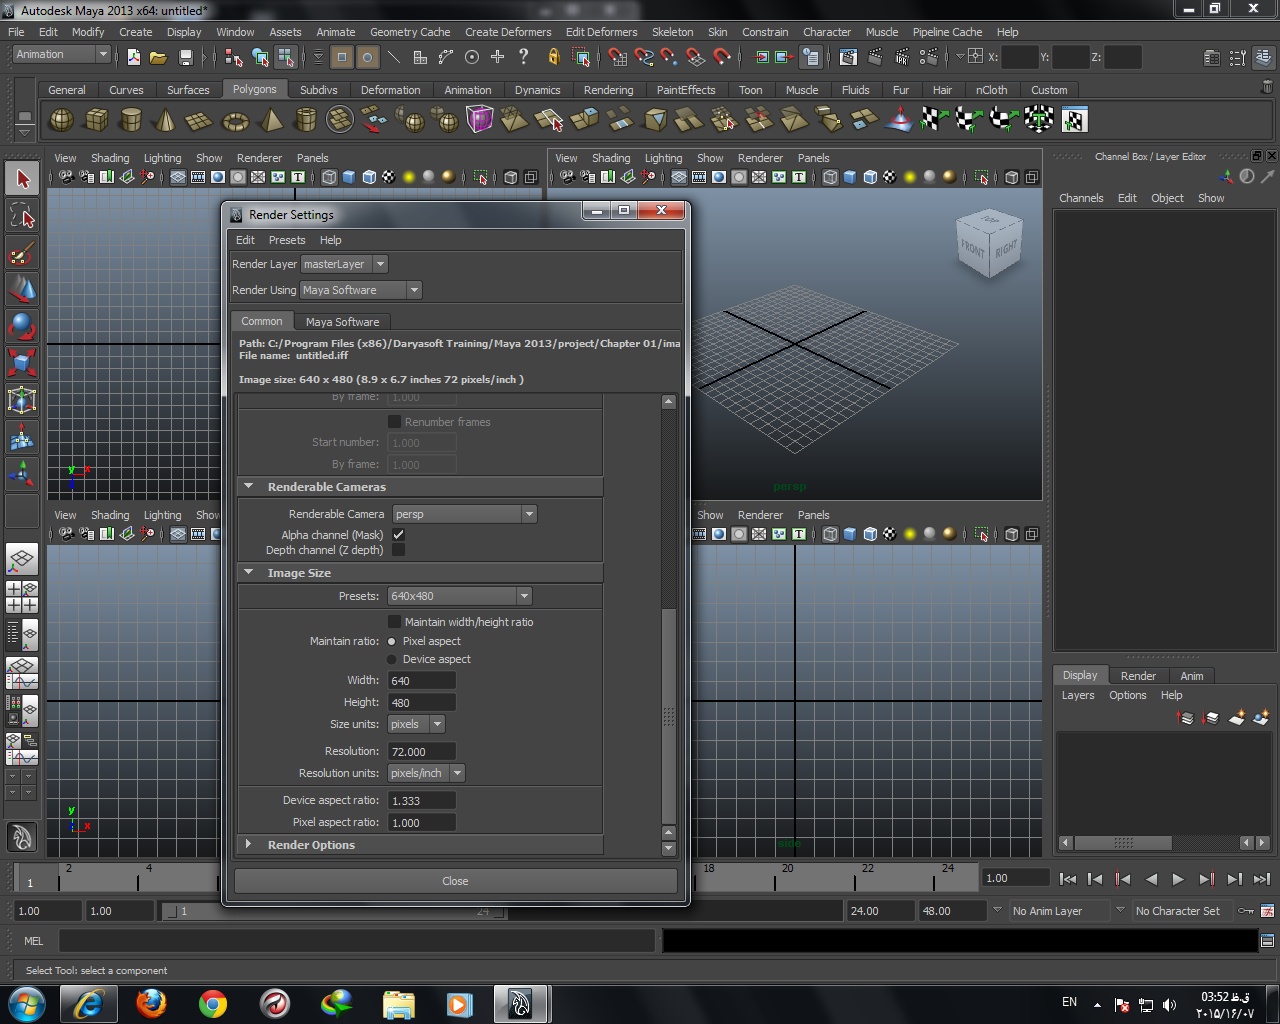This screenshot has width=1280, height=1024.
Task: Close the Render Settings with Close button
Action: [x=455, y=881]
